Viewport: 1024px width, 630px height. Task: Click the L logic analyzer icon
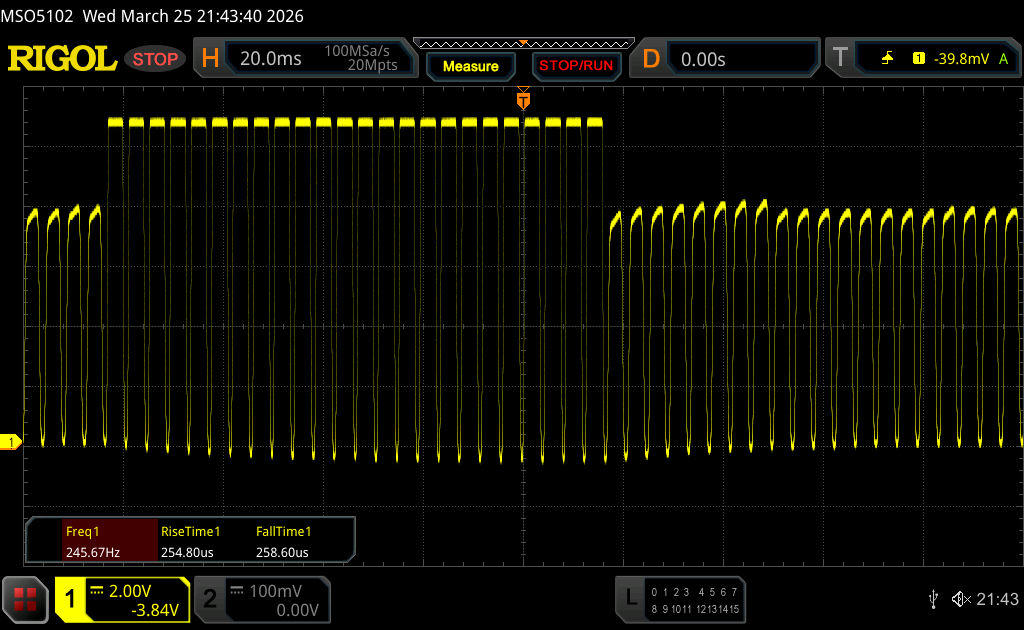(630, 598)
